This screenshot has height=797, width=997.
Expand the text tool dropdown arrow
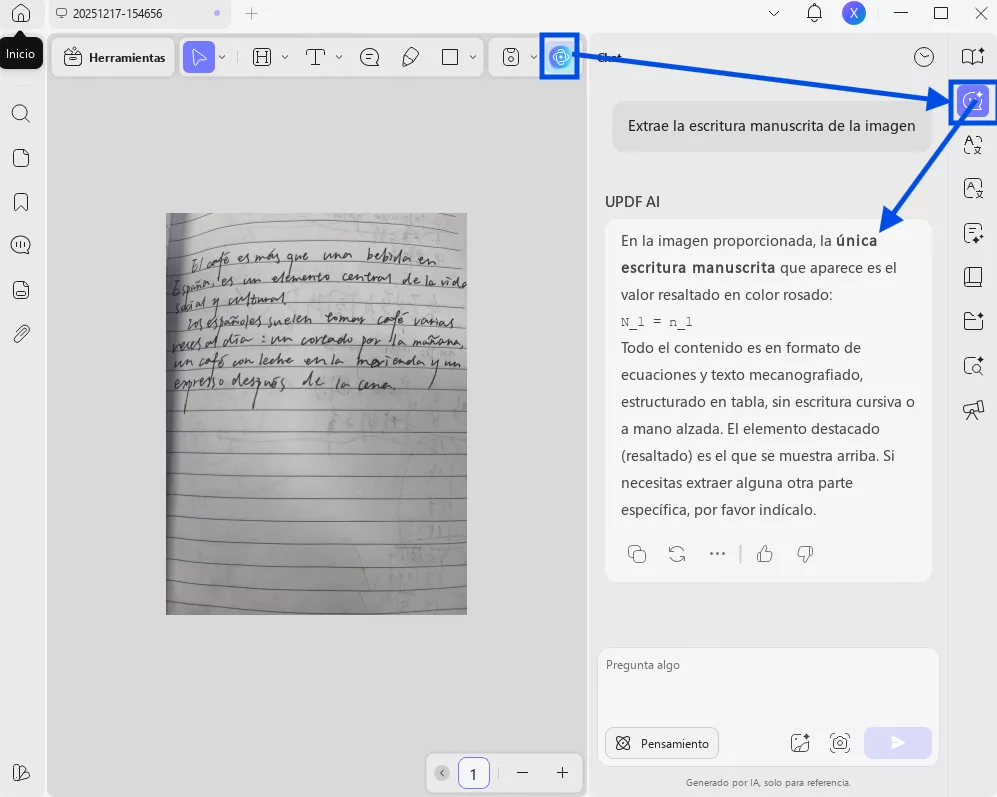[339, 57]
